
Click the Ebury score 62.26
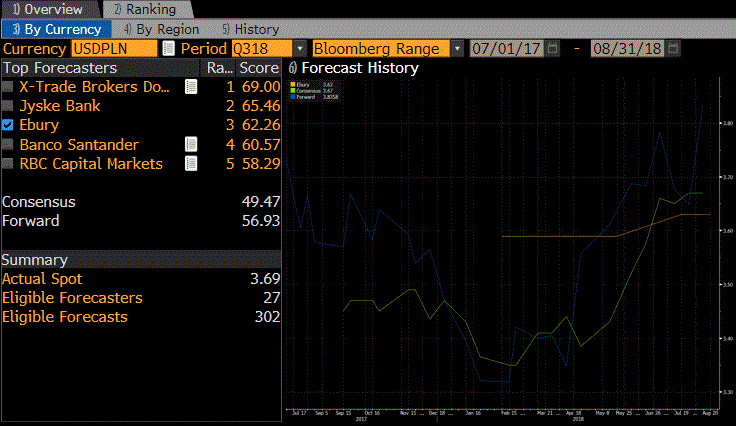pos(261,125)
